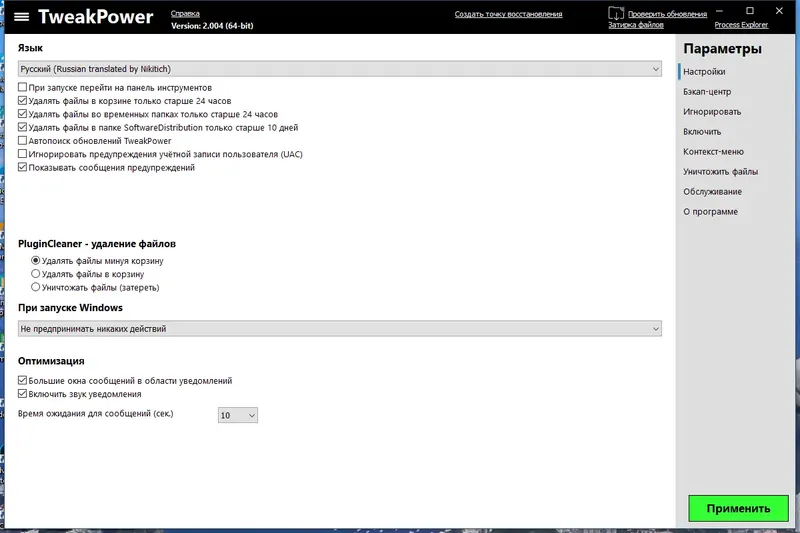Viewport: 800px width, 533px height.
Task: Open Включить section in sidebar
Action: [x=702, y=132]
